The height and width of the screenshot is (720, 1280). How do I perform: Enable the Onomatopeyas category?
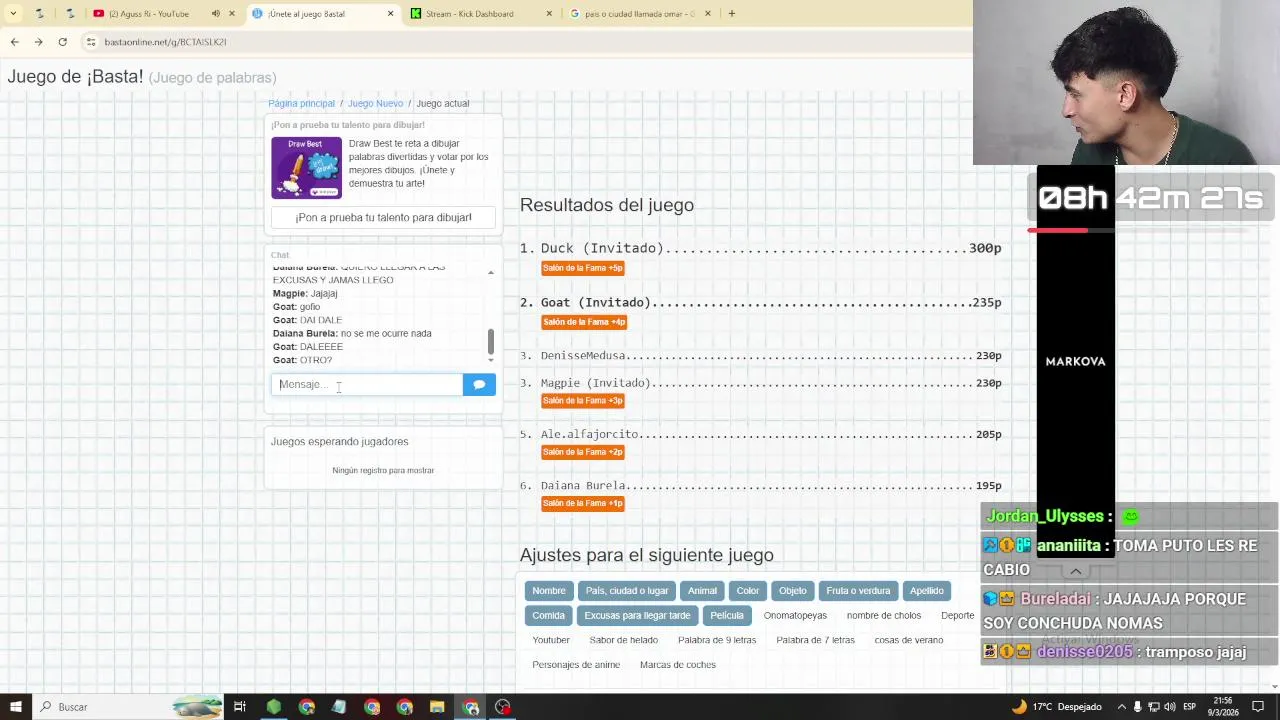point(795,616)
